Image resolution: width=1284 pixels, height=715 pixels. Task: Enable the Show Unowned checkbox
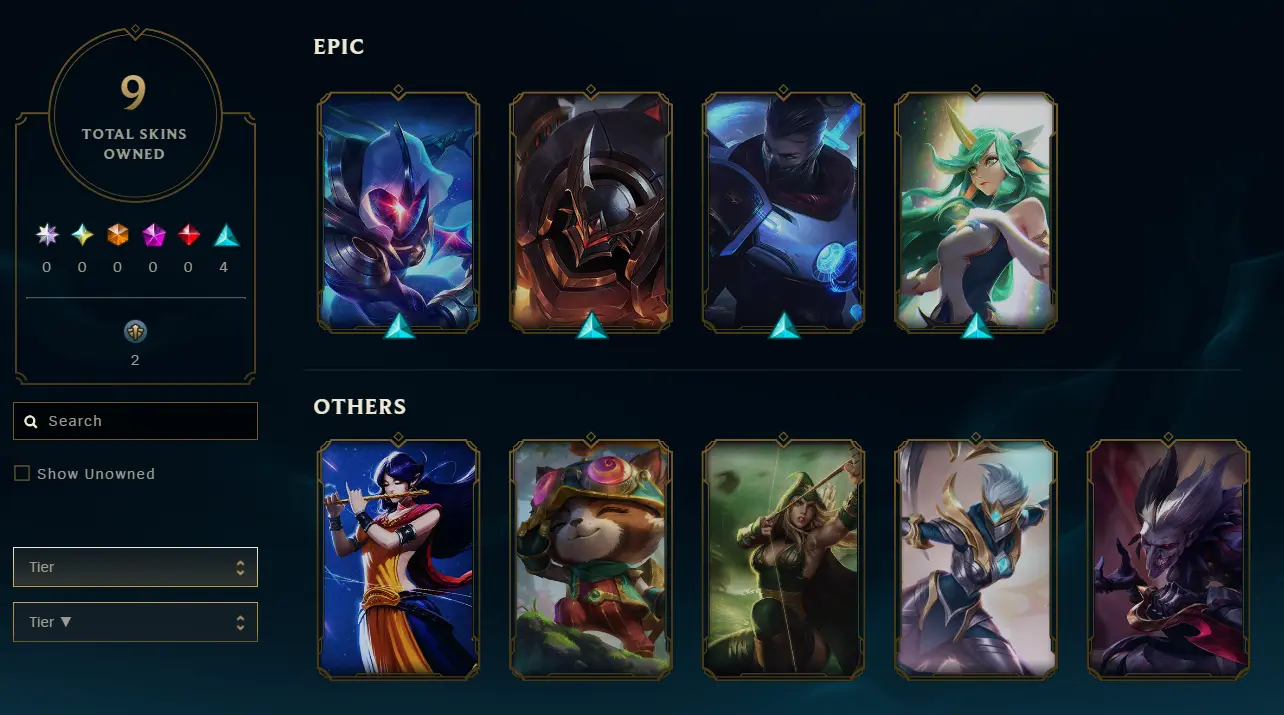pos(22,473)
